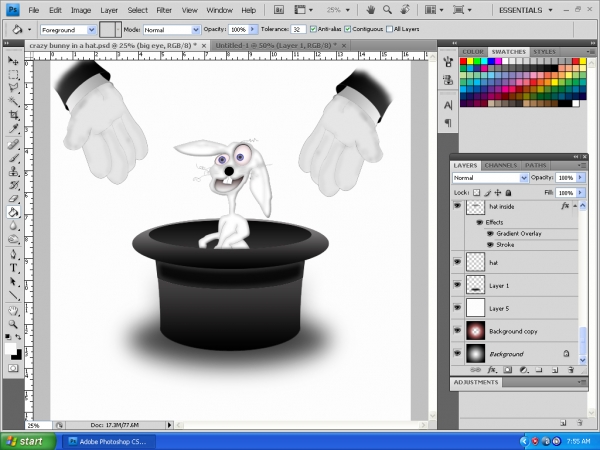Select the Crop tool

[x=13, y=115]
